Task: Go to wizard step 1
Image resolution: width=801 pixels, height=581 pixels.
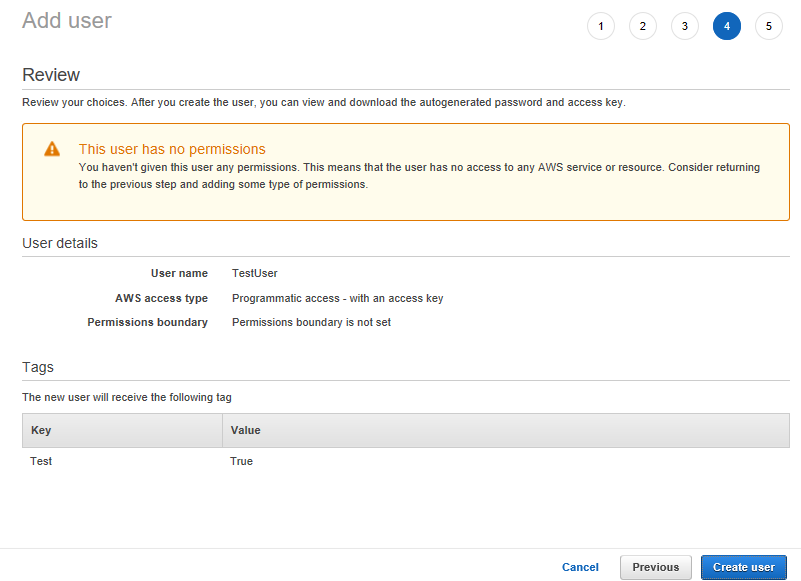Action: pyautogui.click(x=601, y=27)
